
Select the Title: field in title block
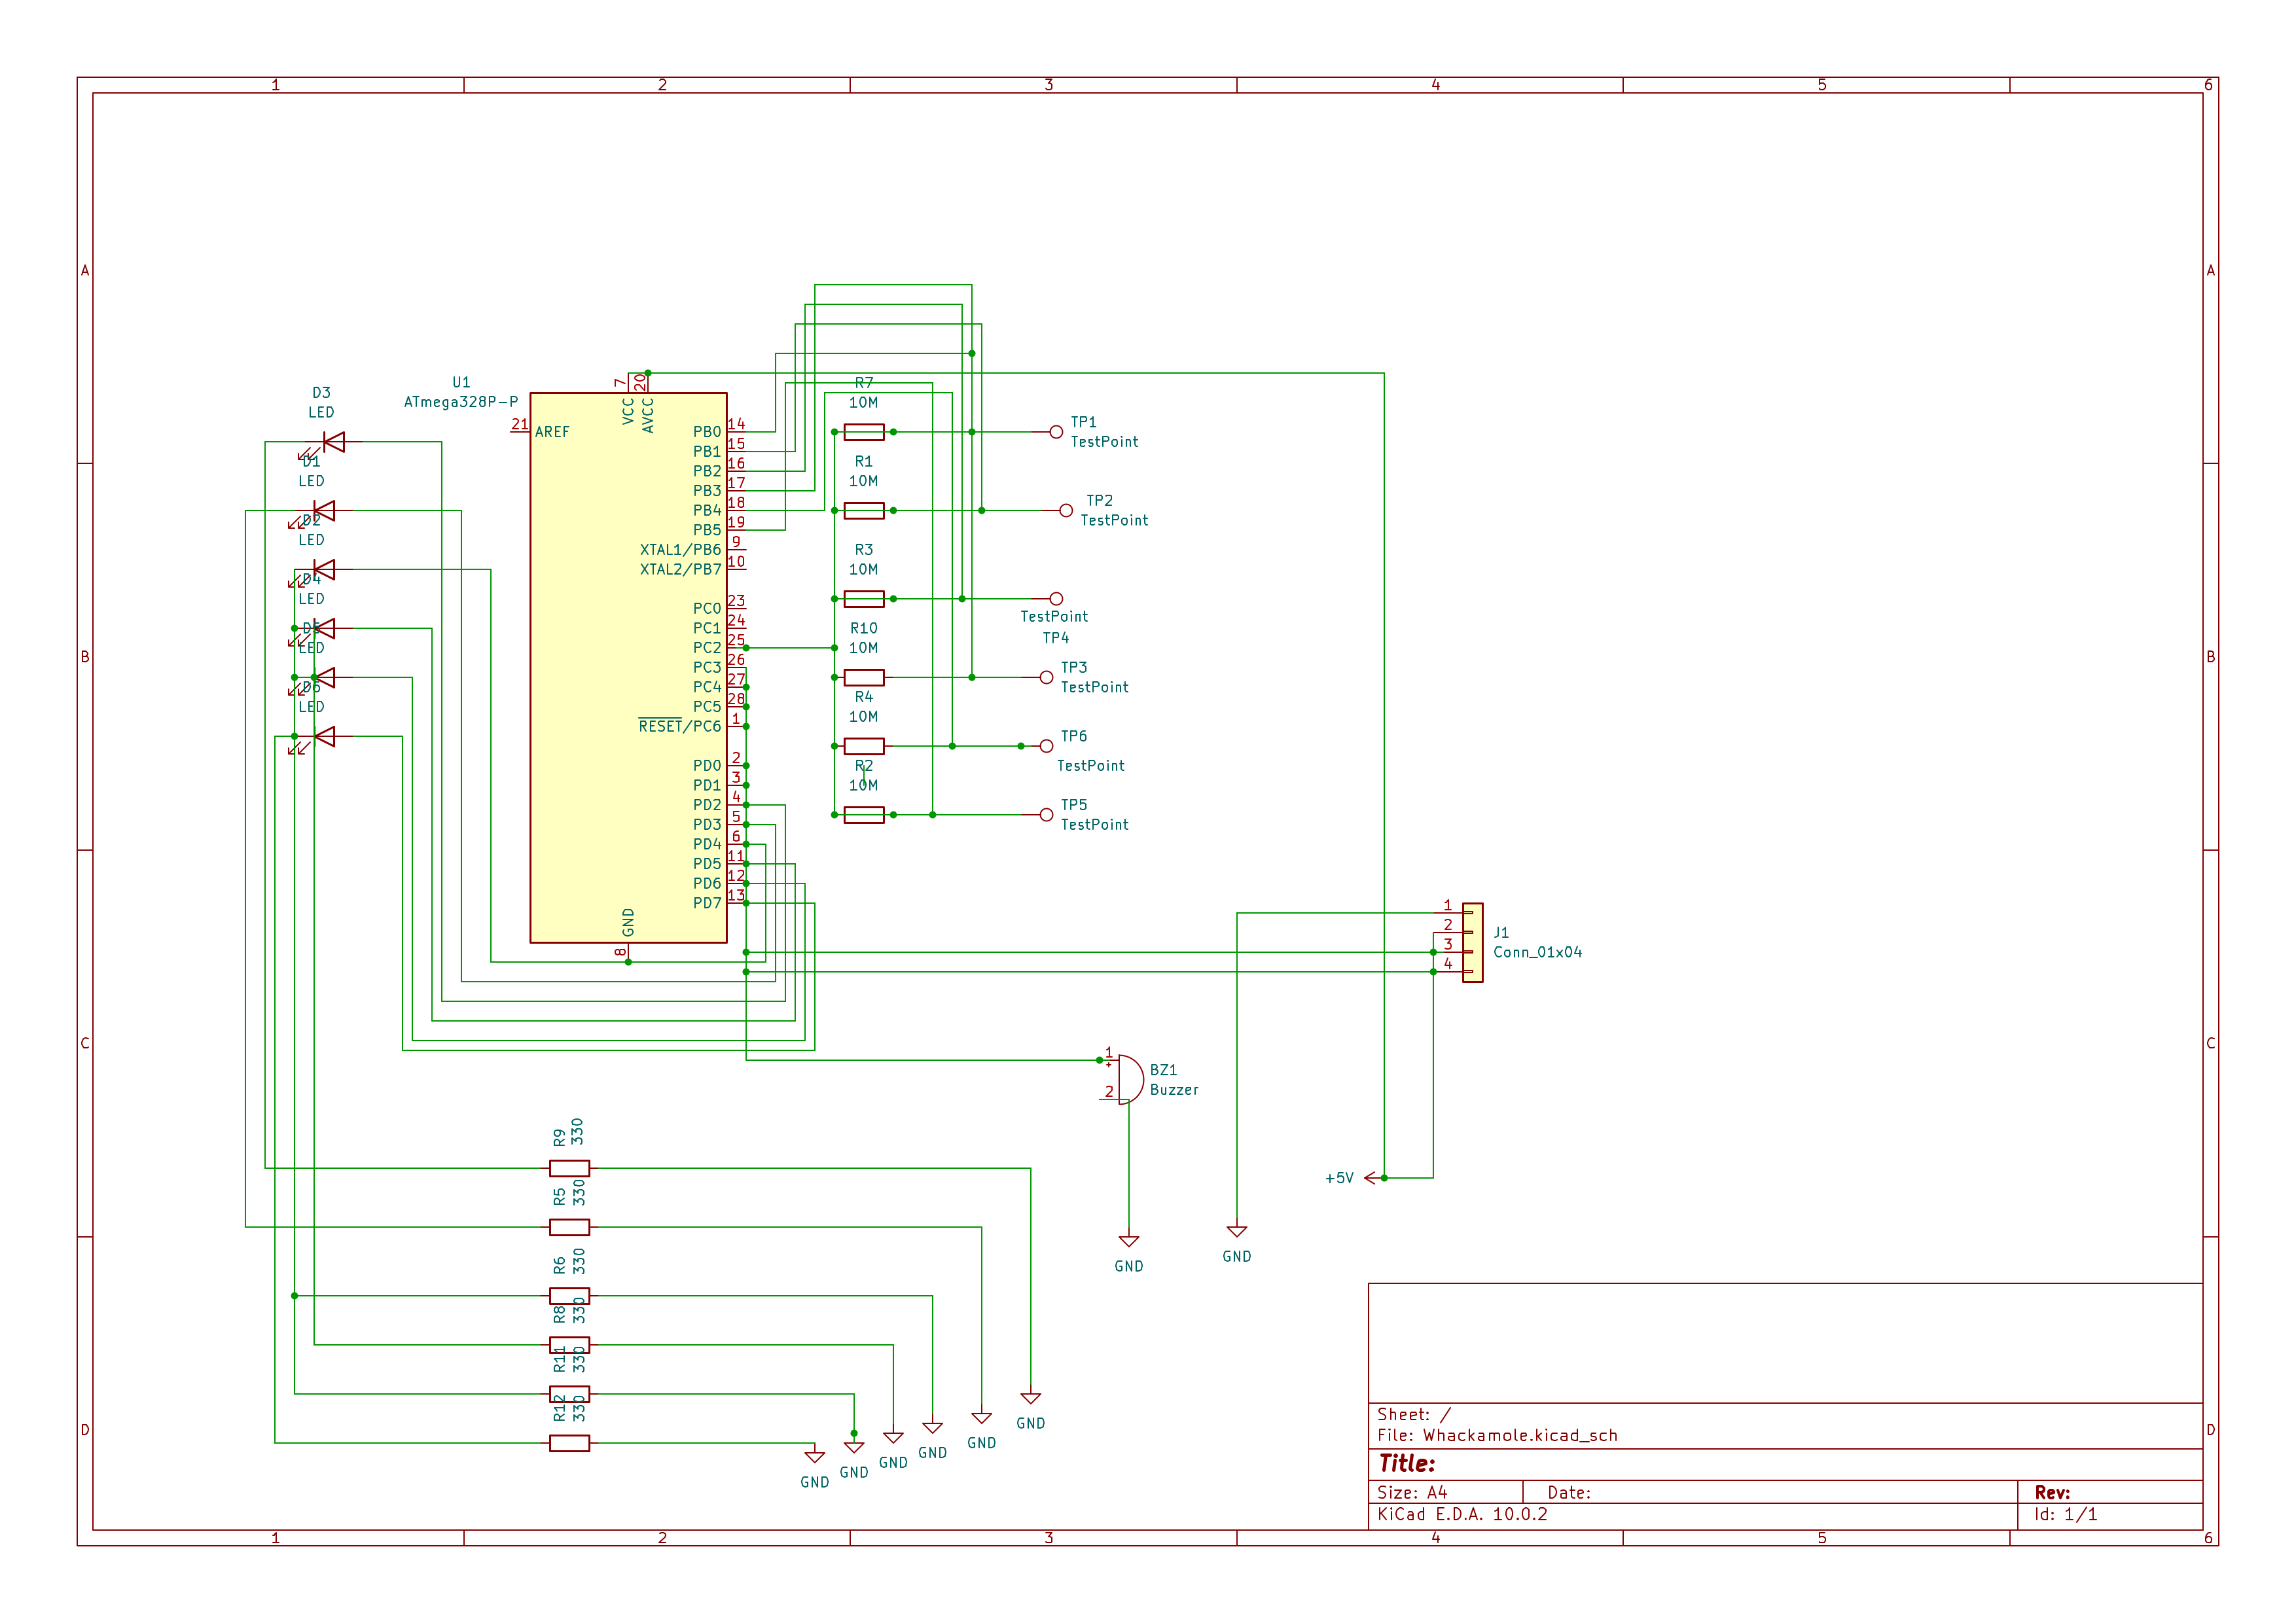[1407, 1464]
